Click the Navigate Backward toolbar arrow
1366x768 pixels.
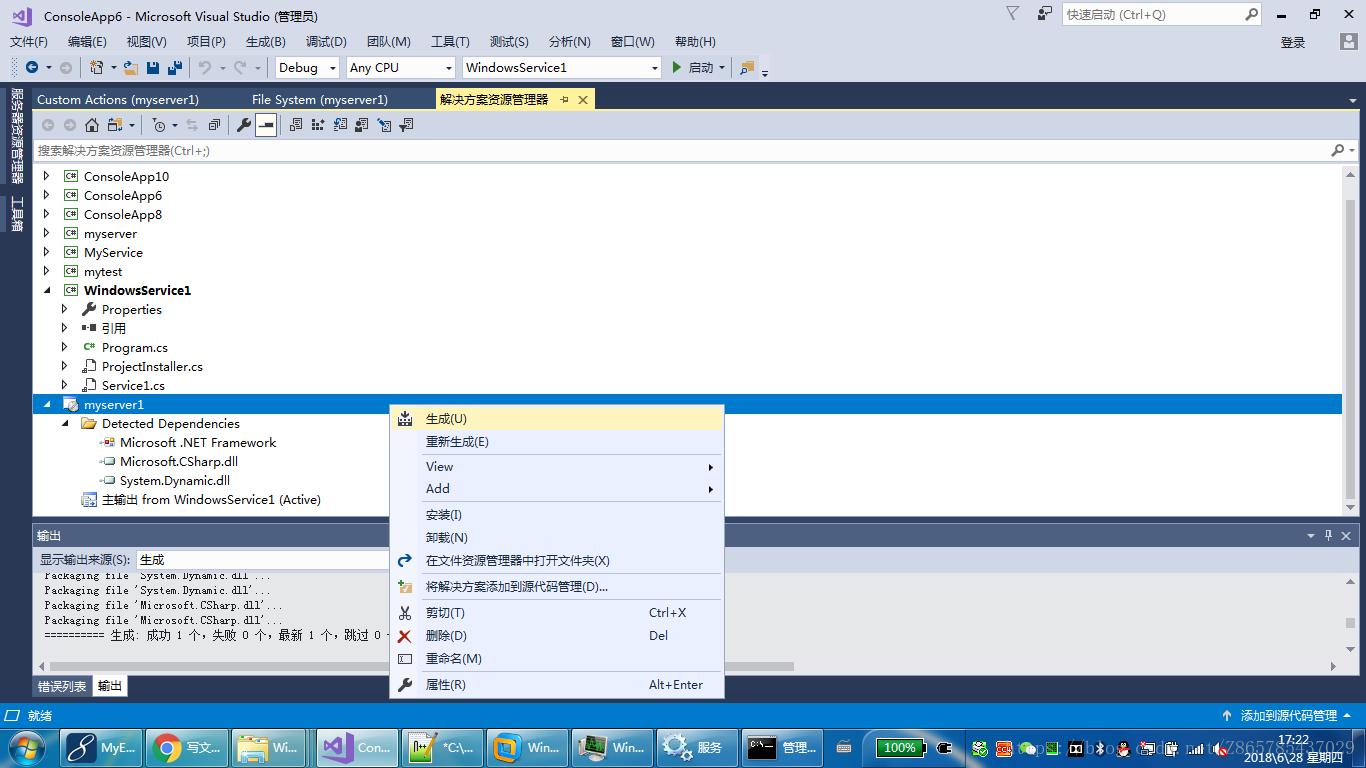coord(32,67)
